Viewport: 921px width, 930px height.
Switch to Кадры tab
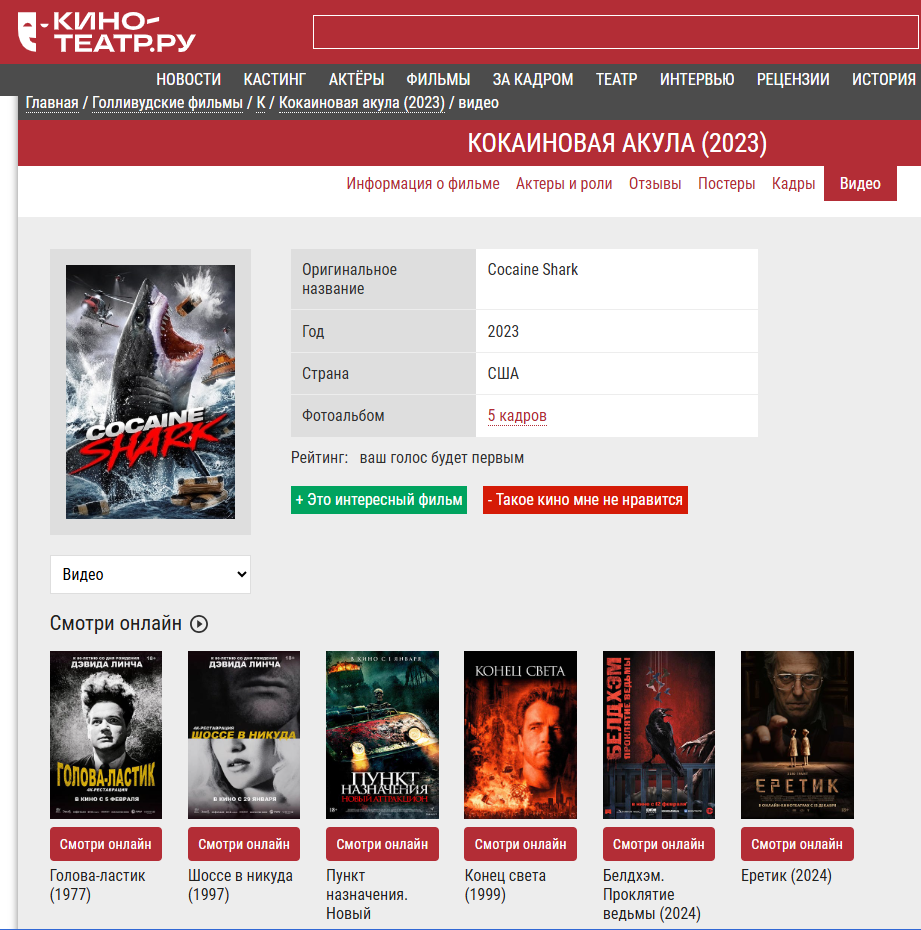pos(793,184)
